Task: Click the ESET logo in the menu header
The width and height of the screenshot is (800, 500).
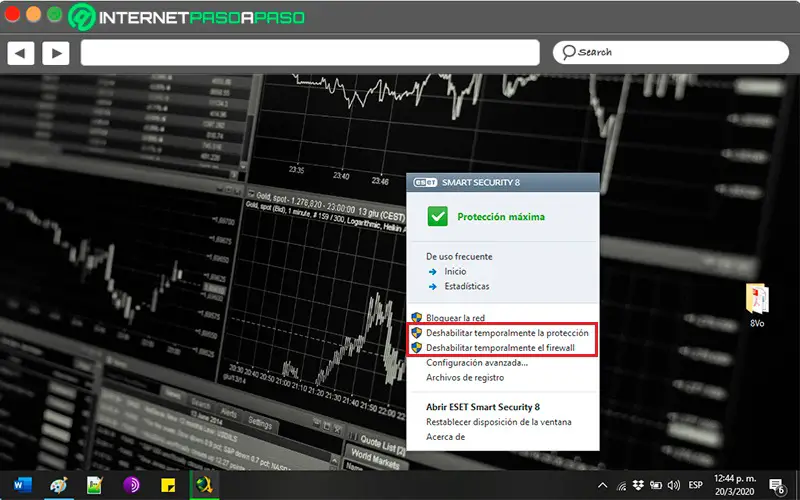Action: 424,182
